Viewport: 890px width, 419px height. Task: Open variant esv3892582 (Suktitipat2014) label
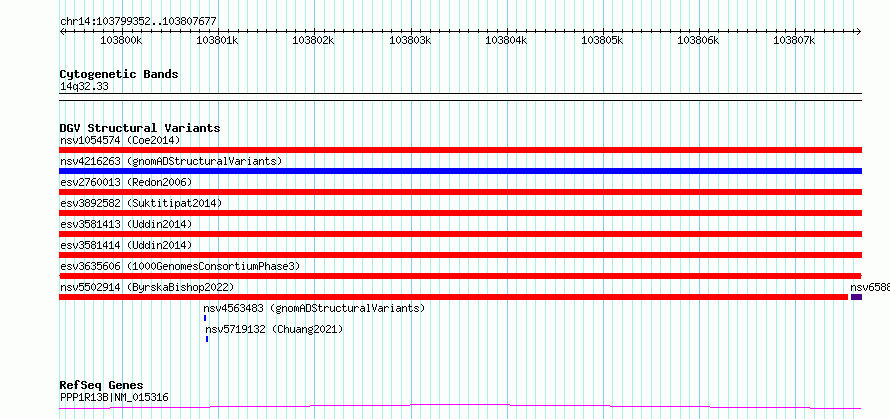(x=141, y=203)
